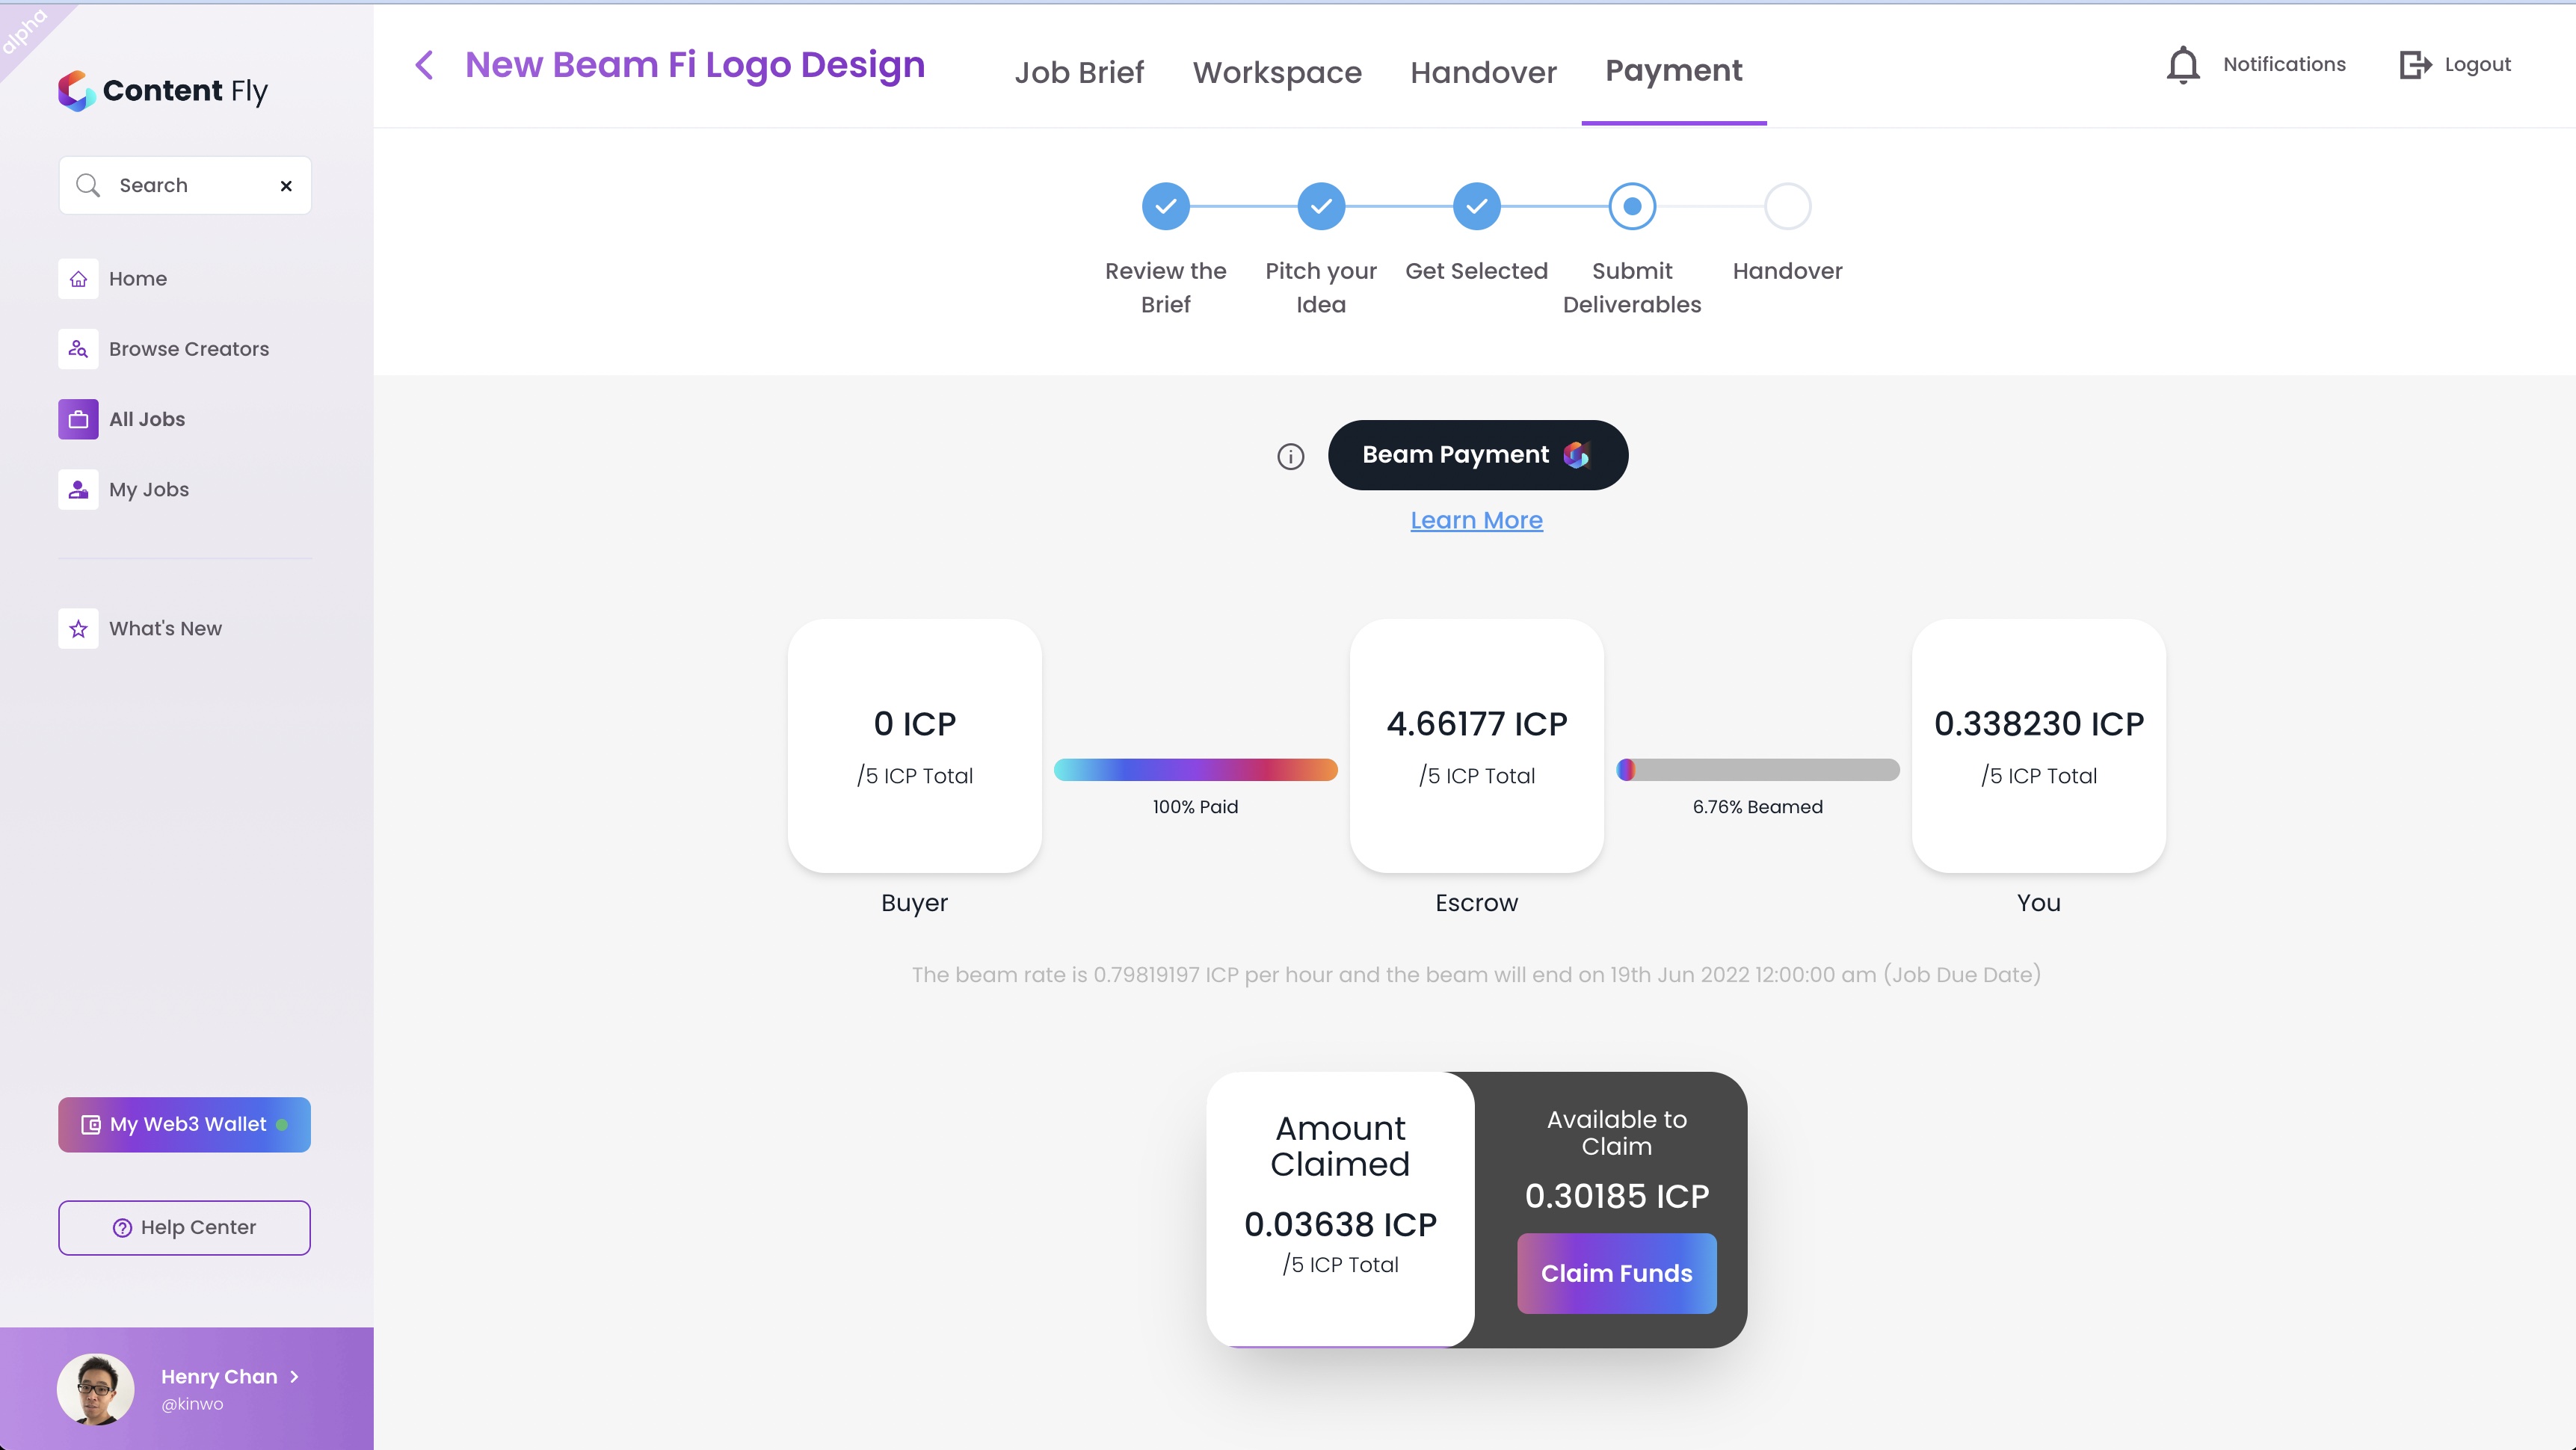Select the Submit Deliverables step circle

pos(1632,206)
